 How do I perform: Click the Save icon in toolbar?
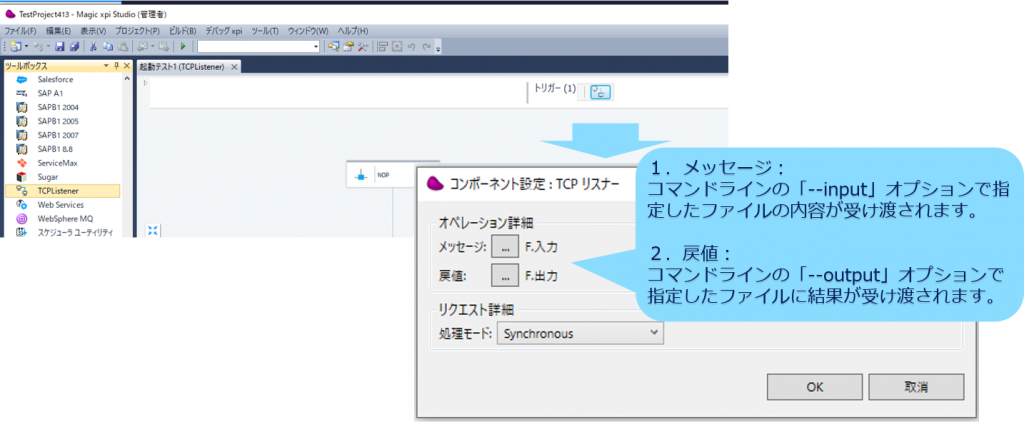click(60, 47)
